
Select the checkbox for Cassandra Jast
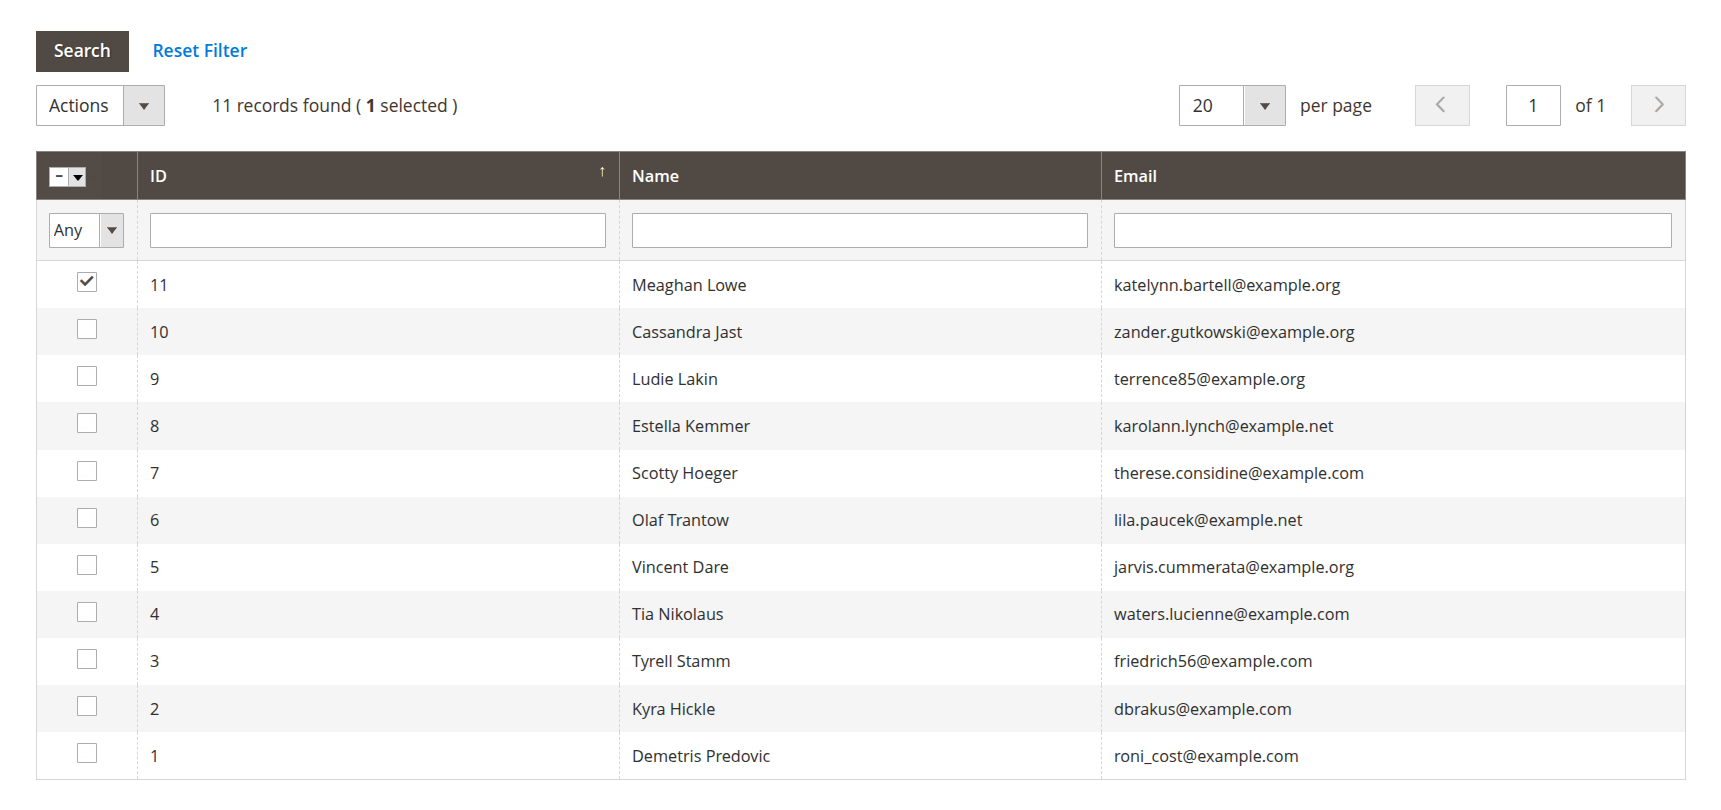(x=87, y=329)
